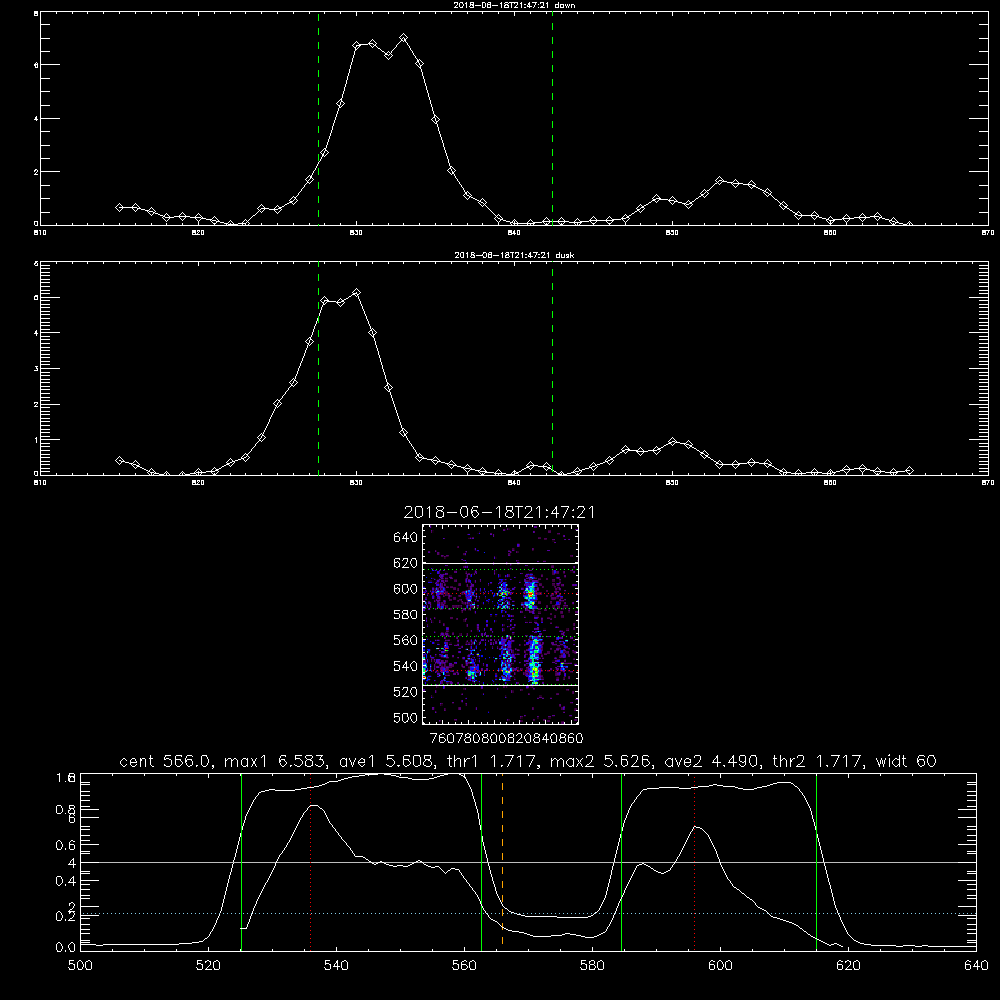The width and height of the screenshot is (1000, 1000).
Task: Click the right red dotted line in bottom plot
Action: coord(695,861)
